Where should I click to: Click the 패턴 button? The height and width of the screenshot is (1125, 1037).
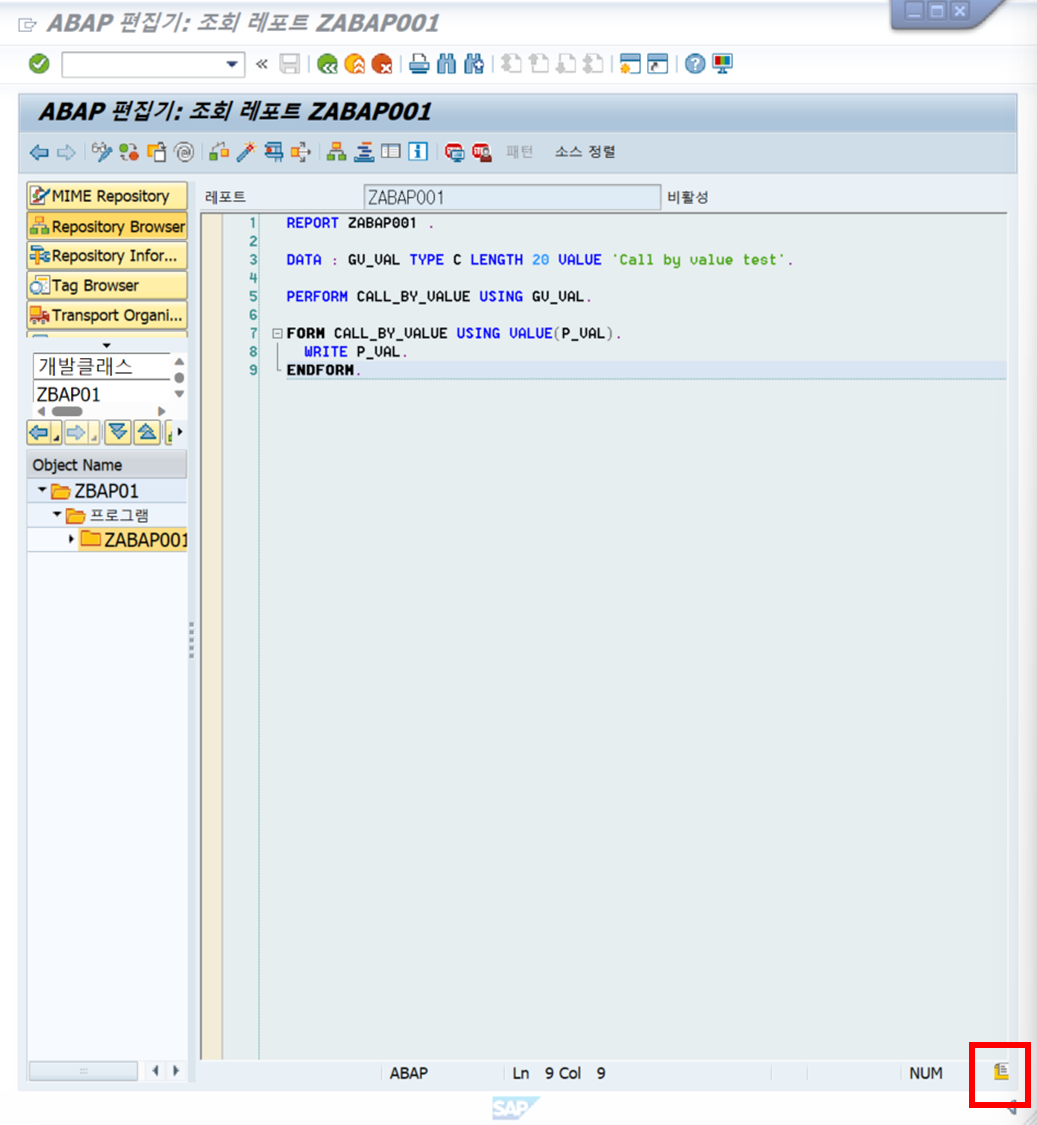pyautogui.click(x=520, y=151)
